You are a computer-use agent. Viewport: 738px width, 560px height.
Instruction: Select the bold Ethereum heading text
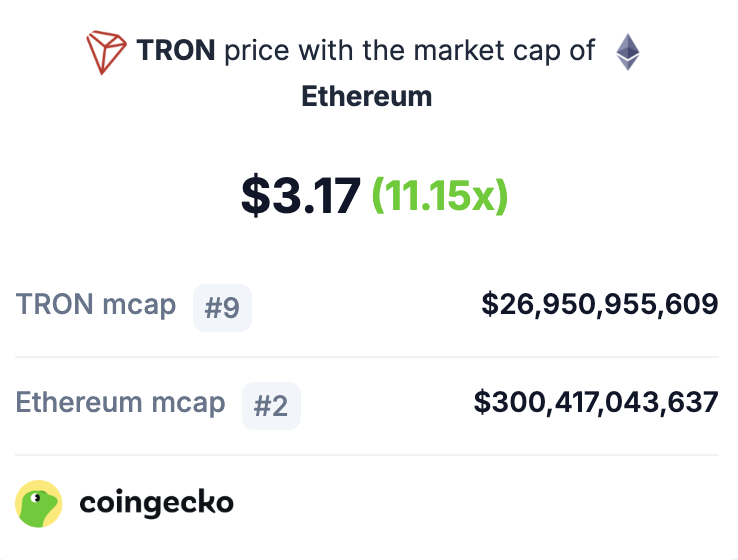367,96
